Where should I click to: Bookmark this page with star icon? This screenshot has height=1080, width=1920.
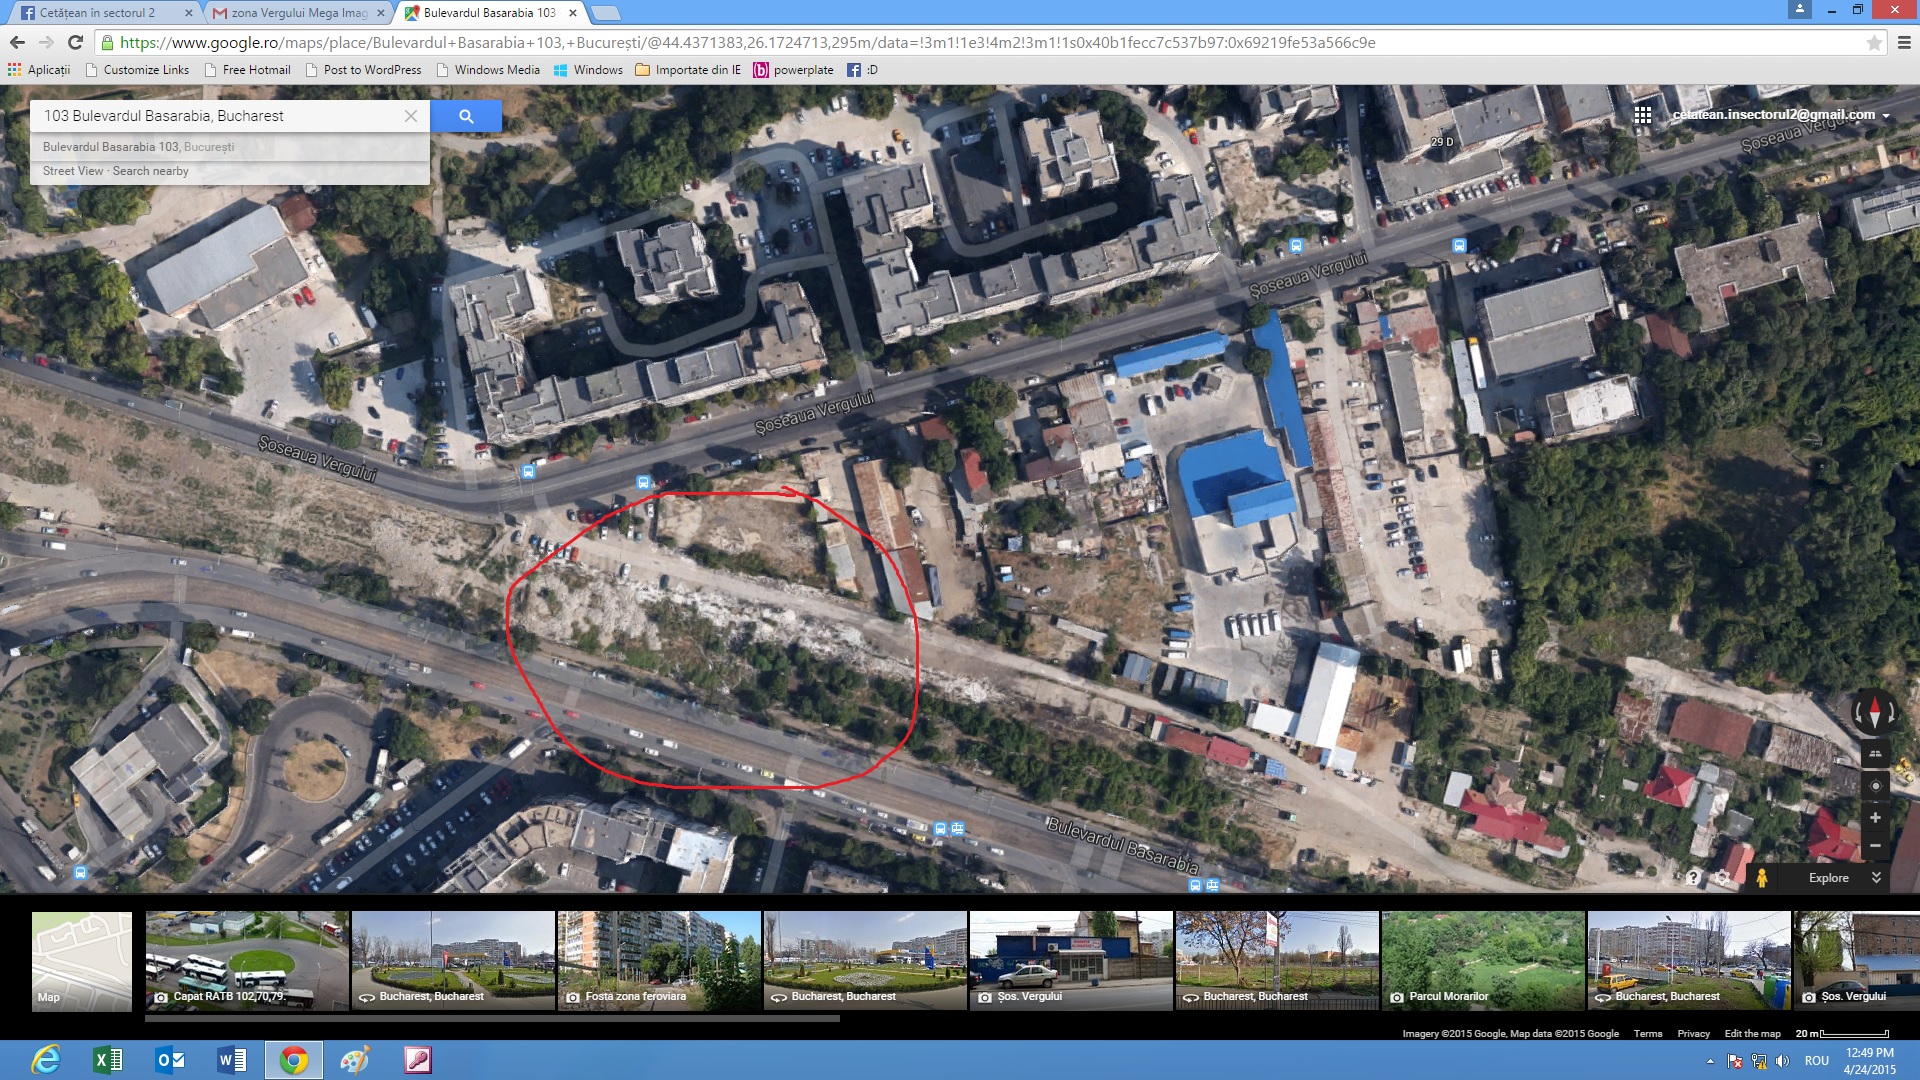pyautogui.click(x=1874, y=43)
